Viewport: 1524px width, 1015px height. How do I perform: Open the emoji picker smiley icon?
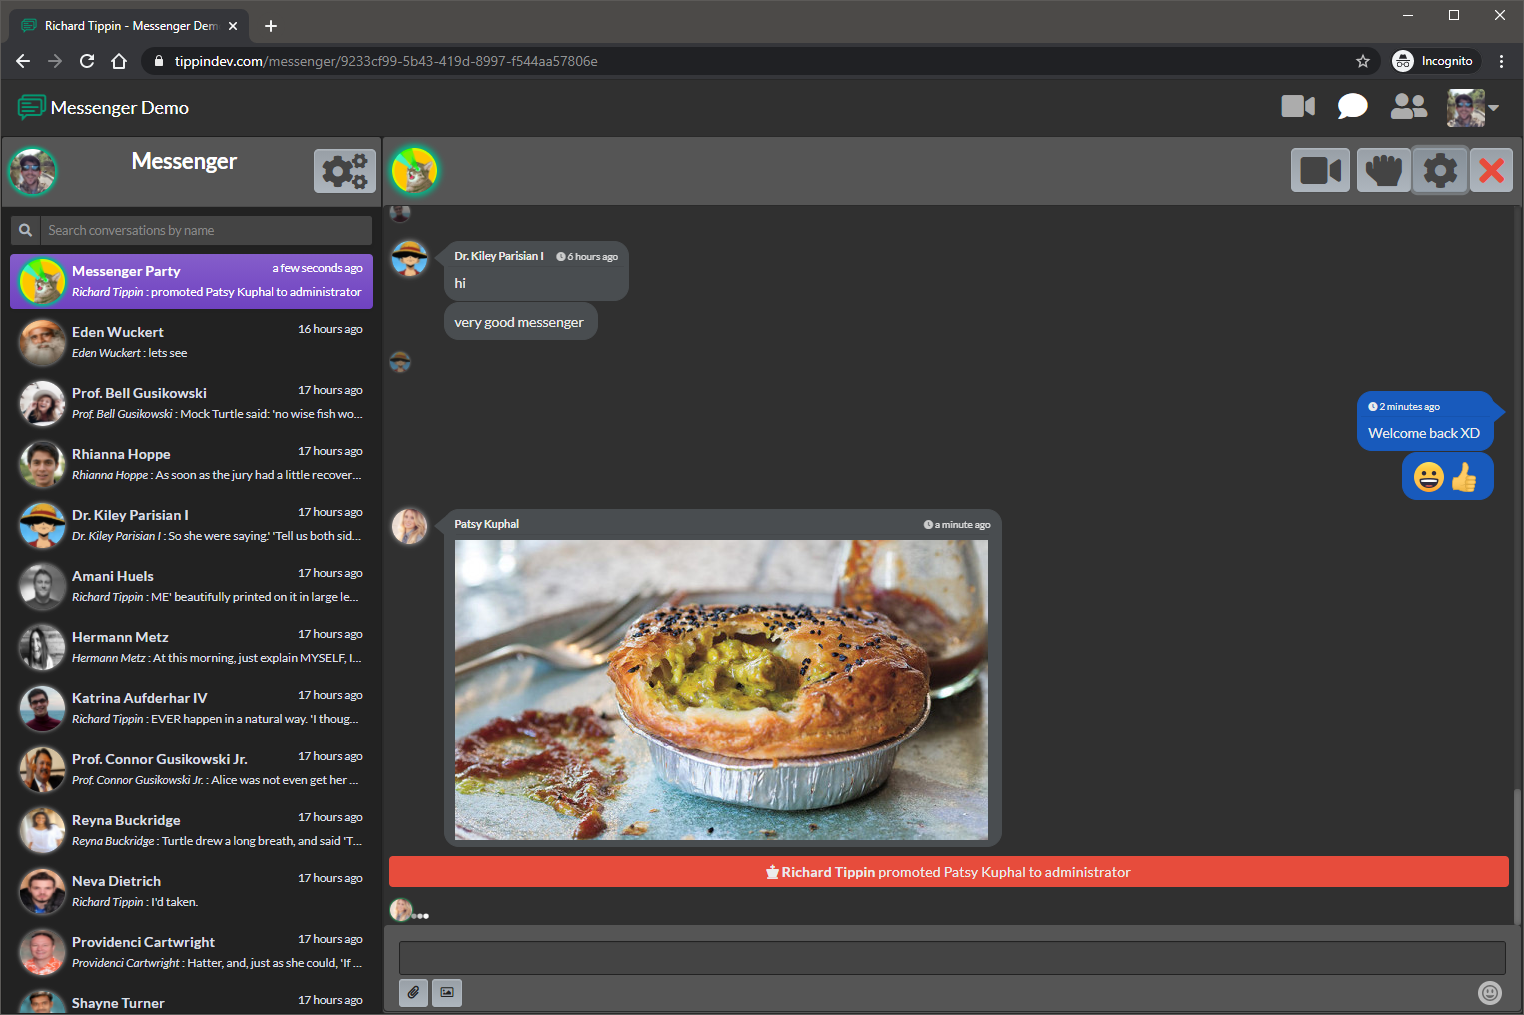tap(1490, 993)
